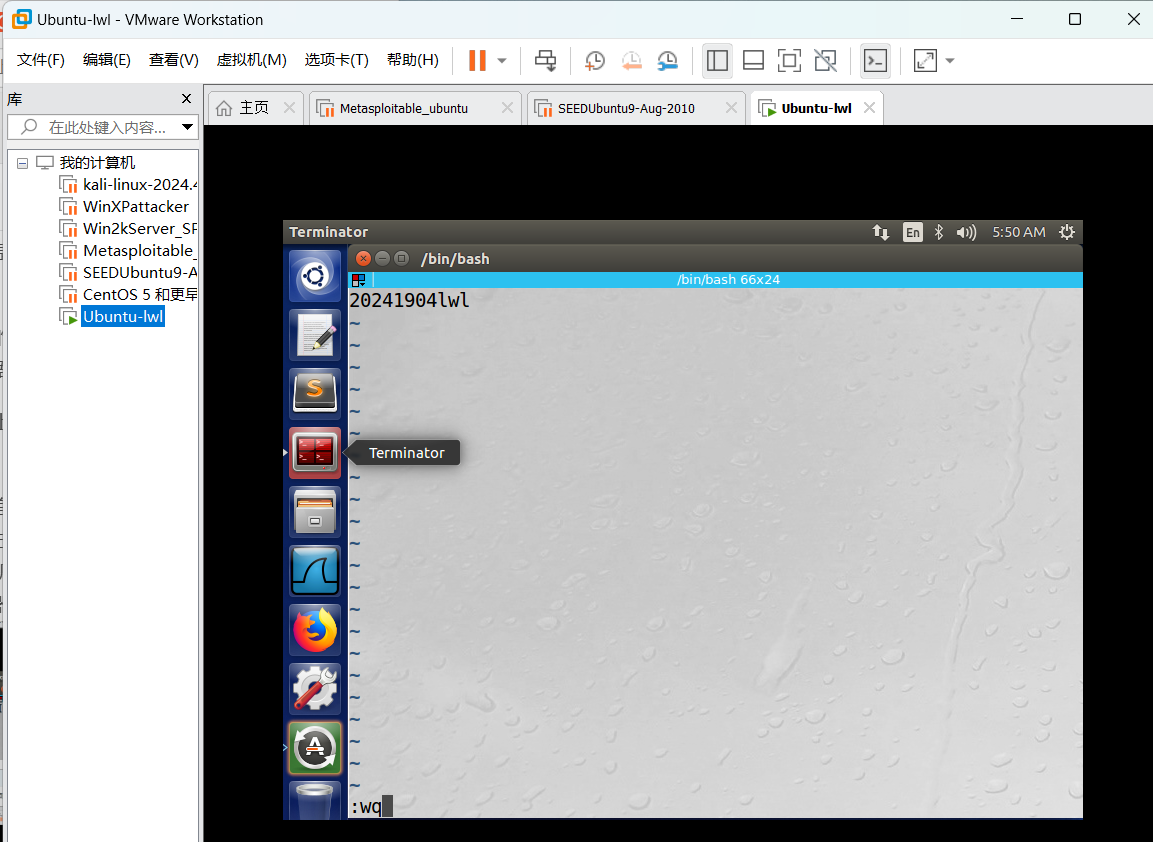The image size is (1153, 842).
Task: Open the 帮助(H) menu
Action: point(413,60)
